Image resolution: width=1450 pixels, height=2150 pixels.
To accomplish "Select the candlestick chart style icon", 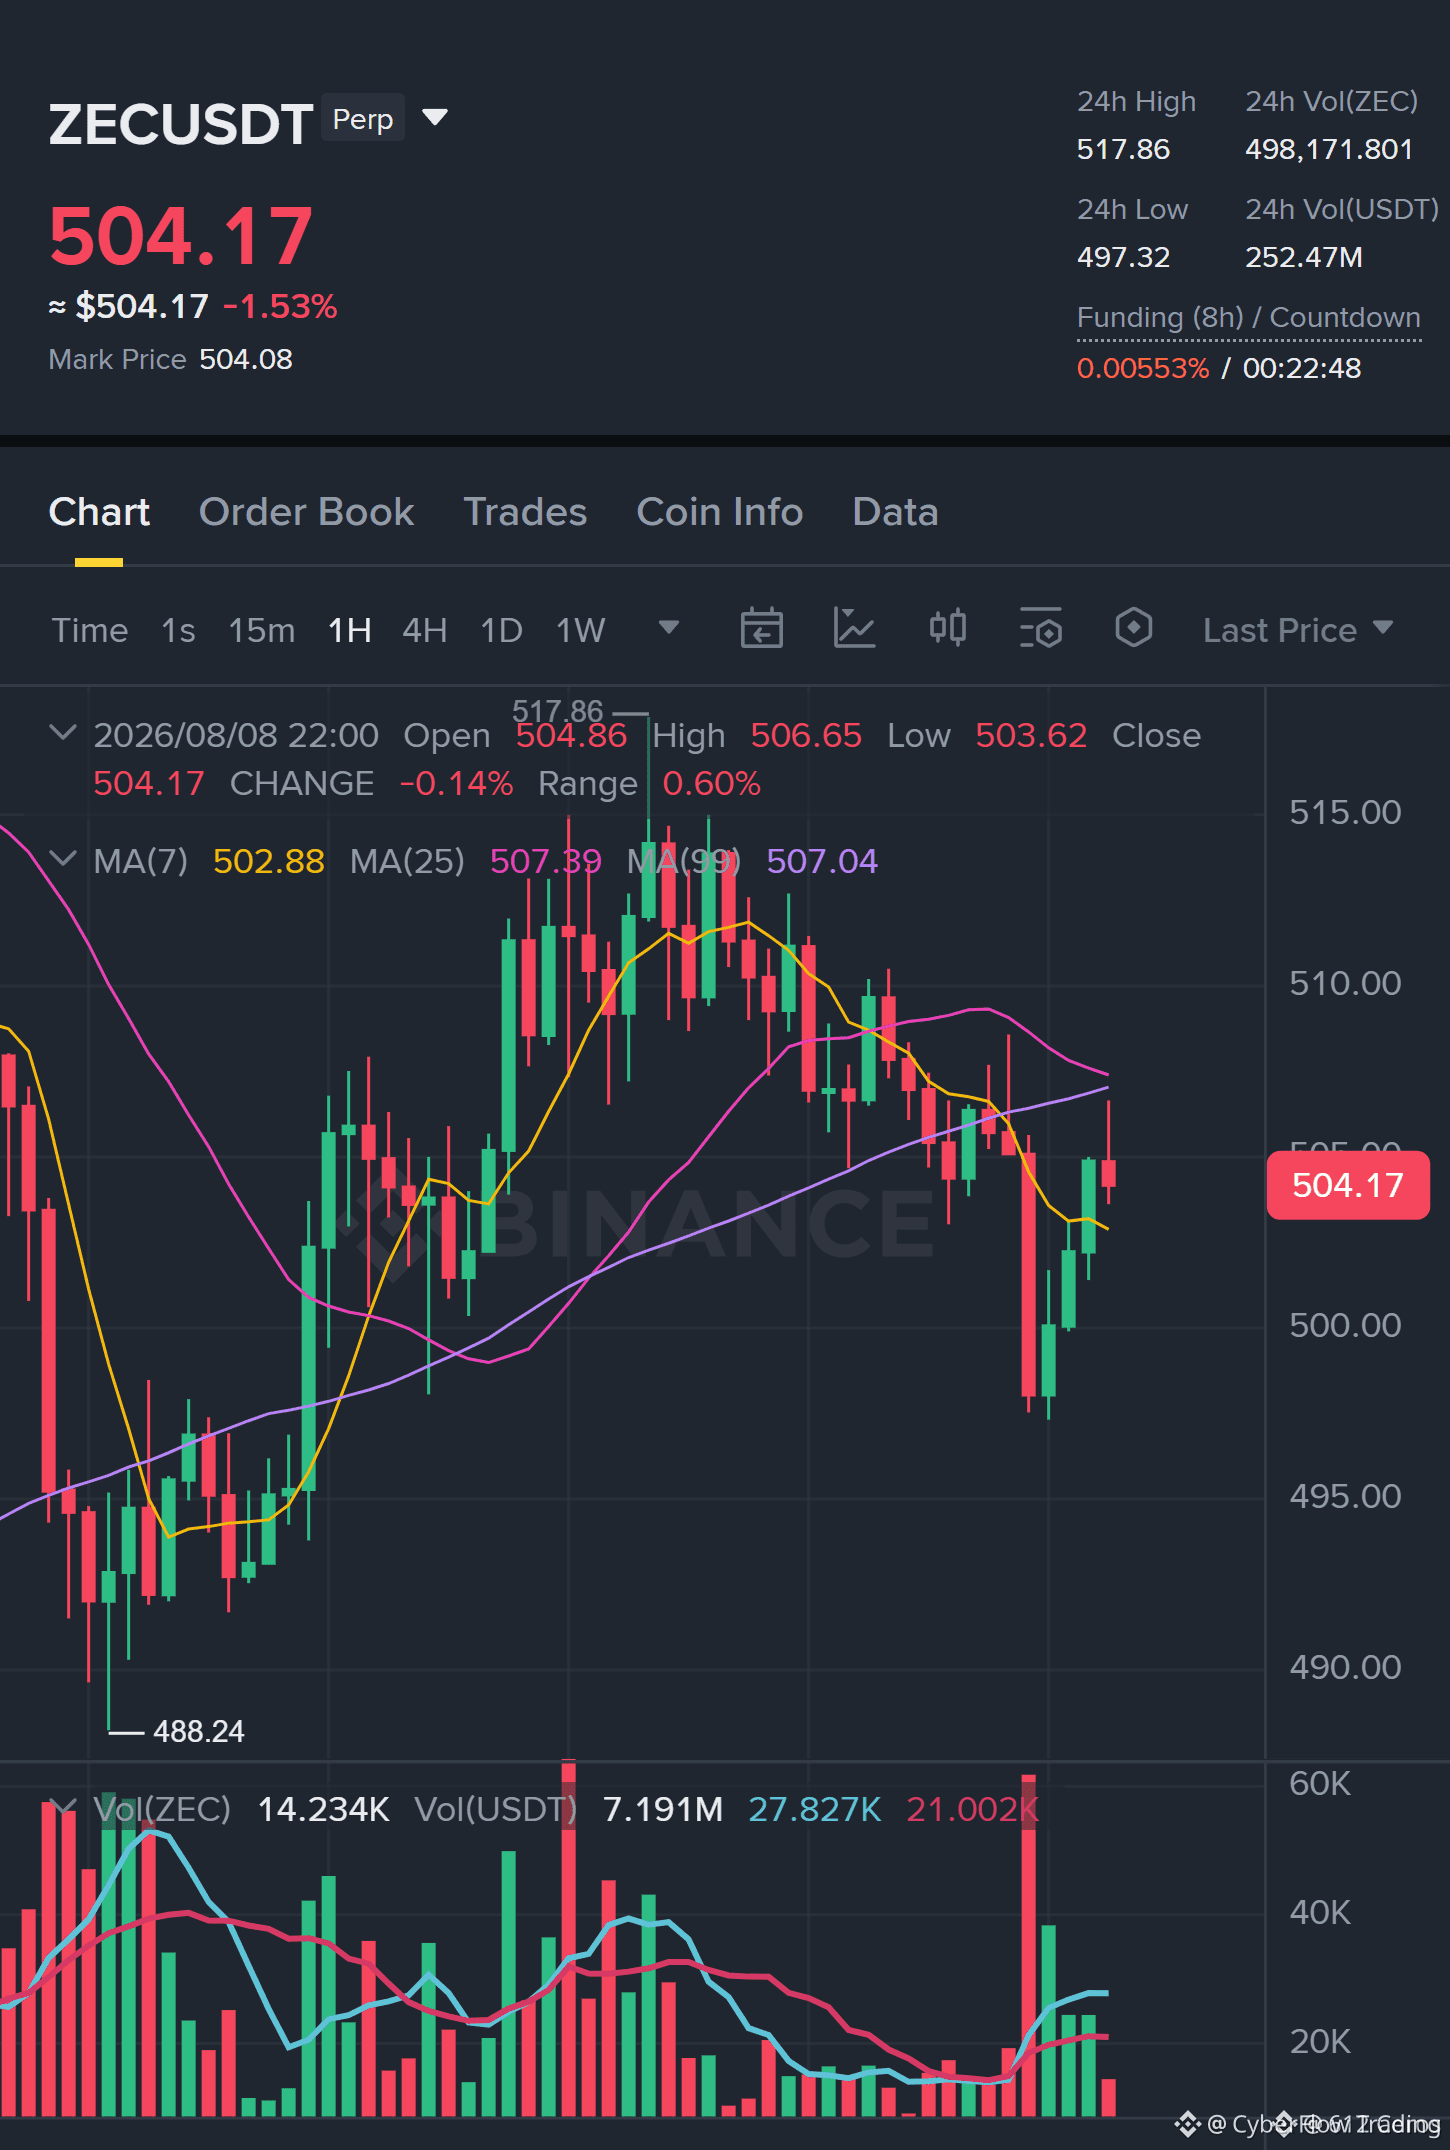I will 947,629.
